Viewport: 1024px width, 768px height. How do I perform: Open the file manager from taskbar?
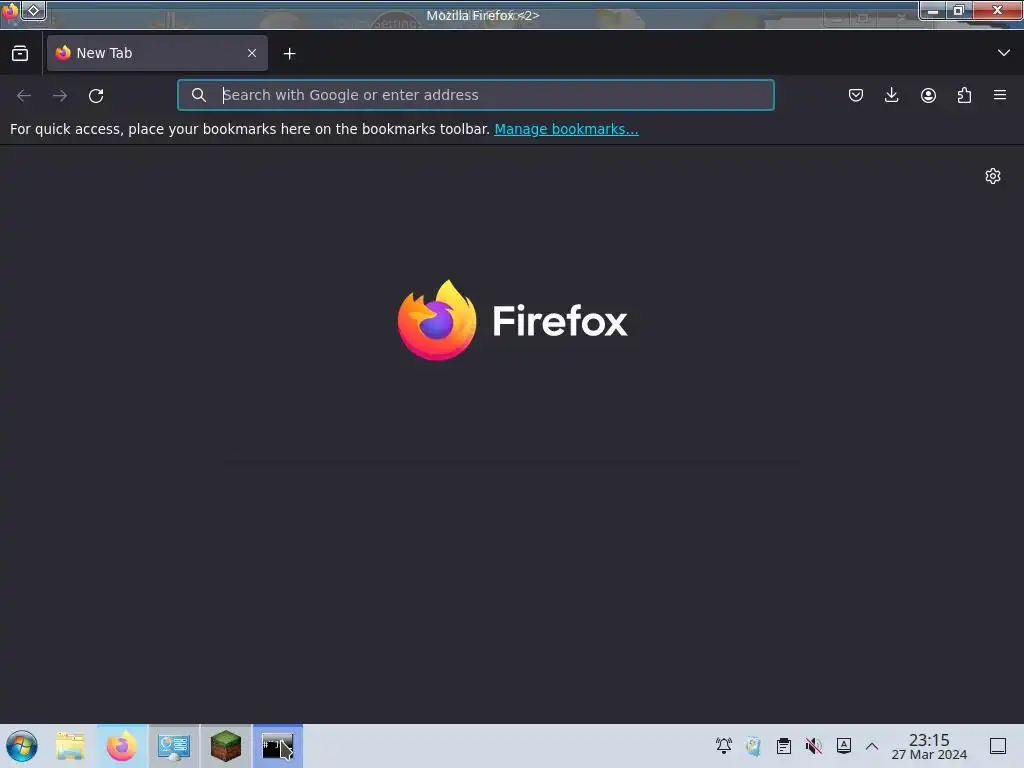[70, 746]
